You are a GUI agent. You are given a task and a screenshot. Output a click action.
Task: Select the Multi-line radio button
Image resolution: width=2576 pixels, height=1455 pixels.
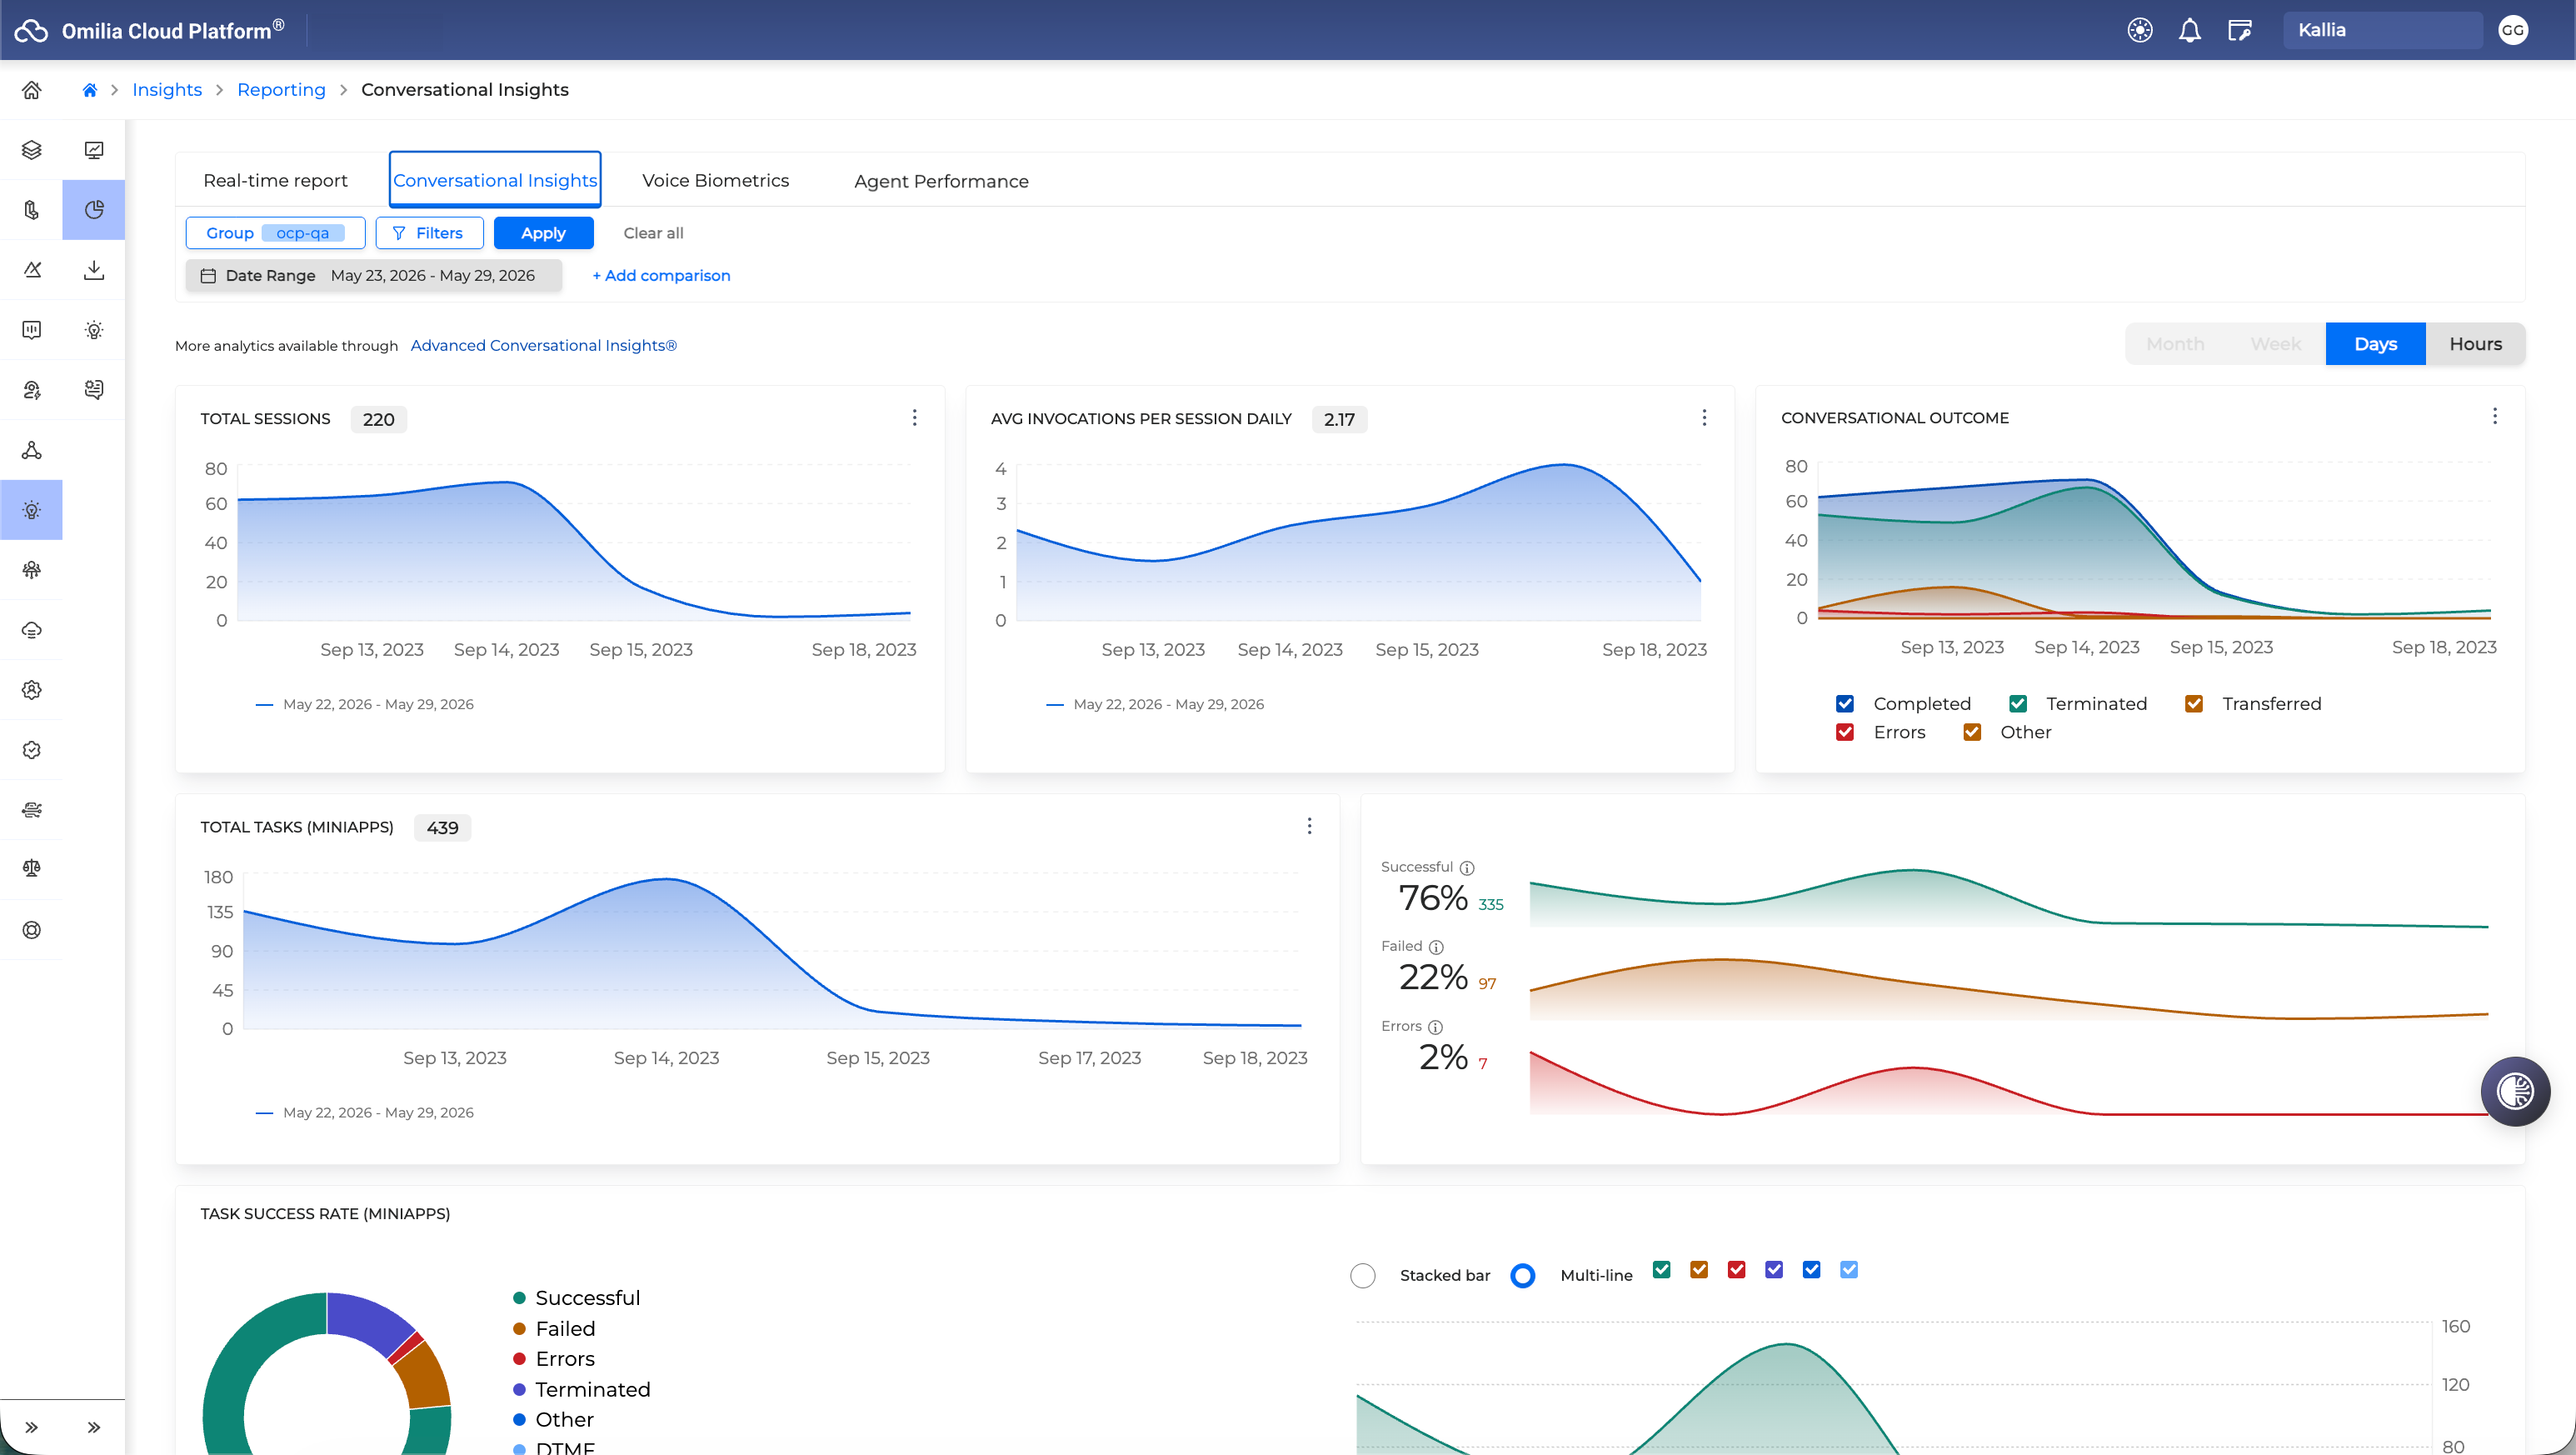1523,1275
